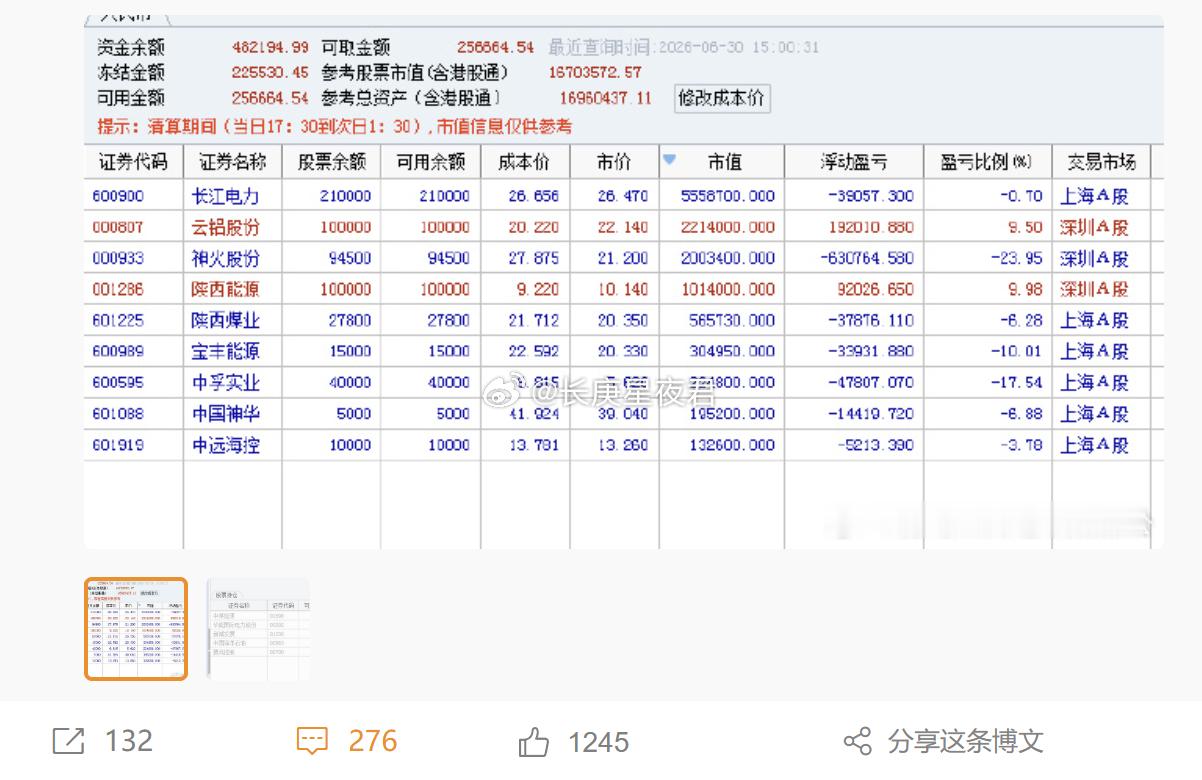
Task: Select the 陕西煤业 row name
Action: pos(225,320)
